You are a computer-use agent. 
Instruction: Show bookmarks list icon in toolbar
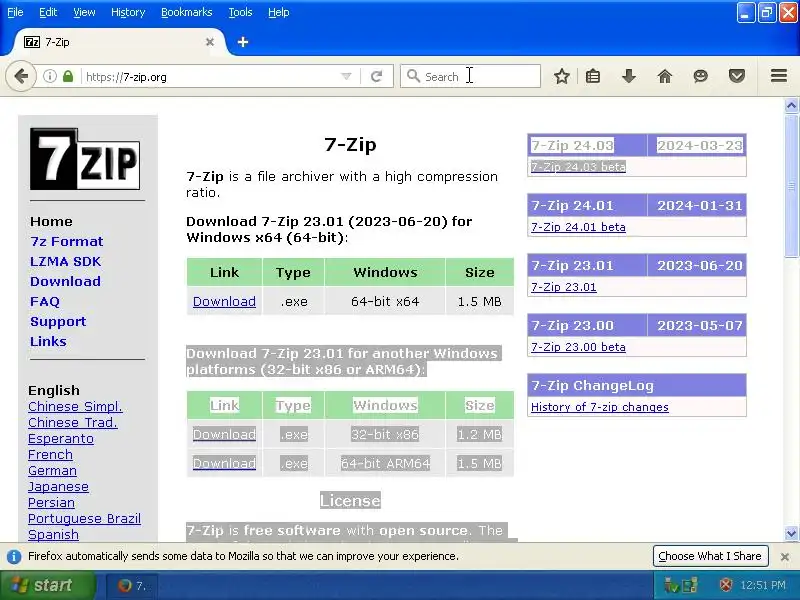click(593, 77)
